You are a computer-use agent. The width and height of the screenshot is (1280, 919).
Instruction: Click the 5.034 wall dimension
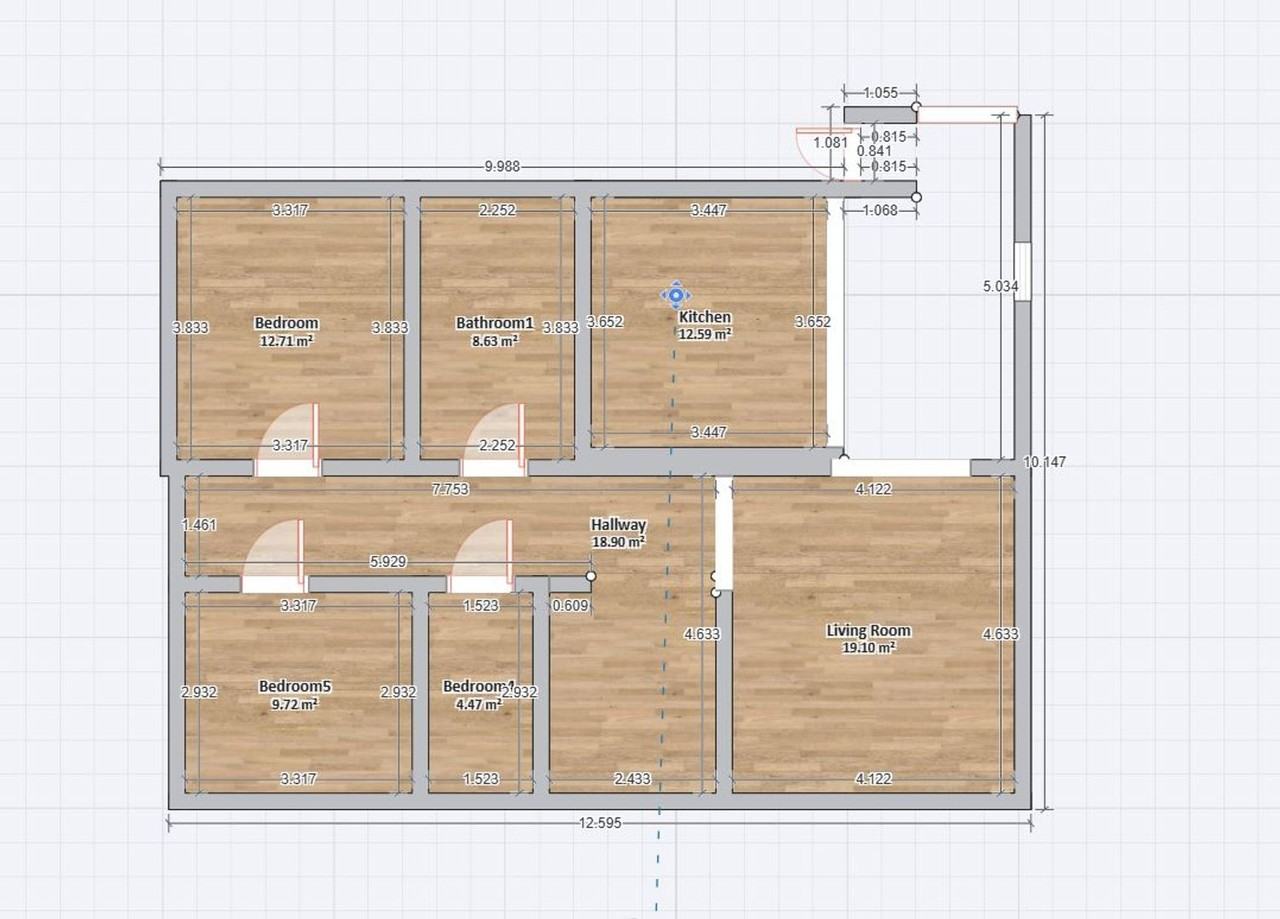[1000, 286]
